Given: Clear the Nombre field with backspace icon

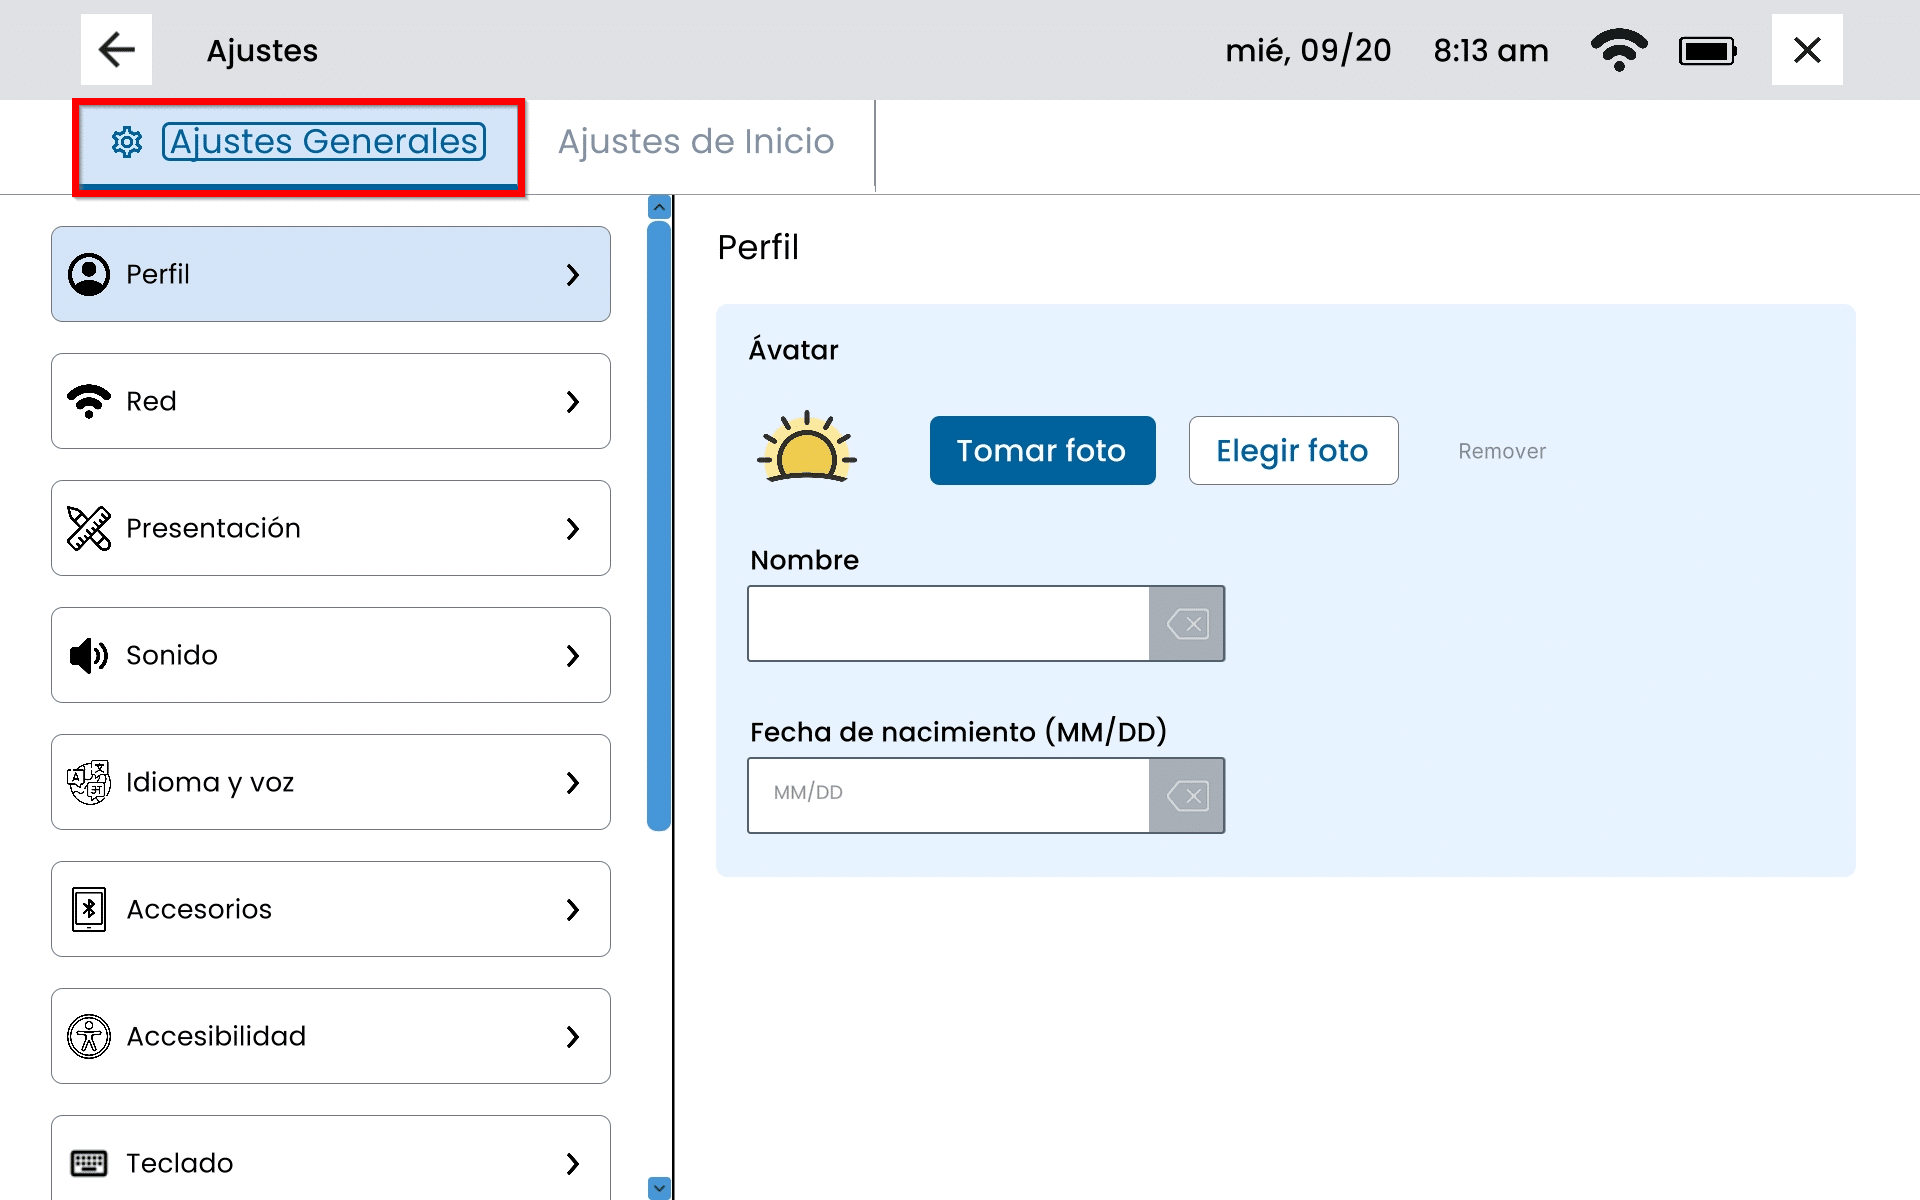Looking at the screenshot, I should point(1187,624).
